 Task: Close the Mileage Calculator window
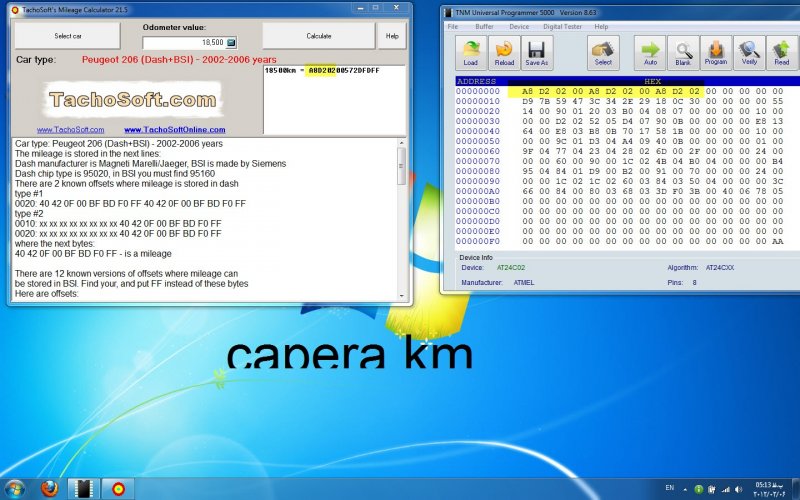pyautogui.click(x=396, y=8)
